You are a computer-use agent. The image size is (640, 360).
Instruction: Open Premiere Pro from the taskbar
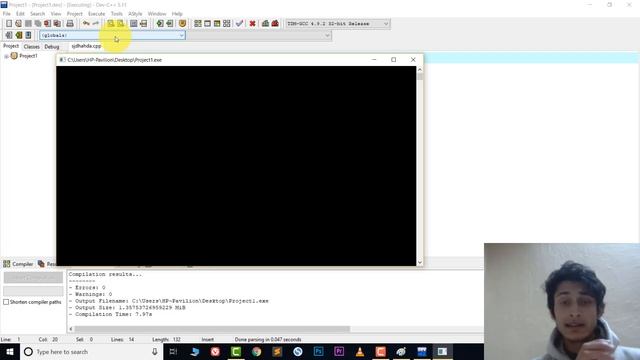coord(339,351)
